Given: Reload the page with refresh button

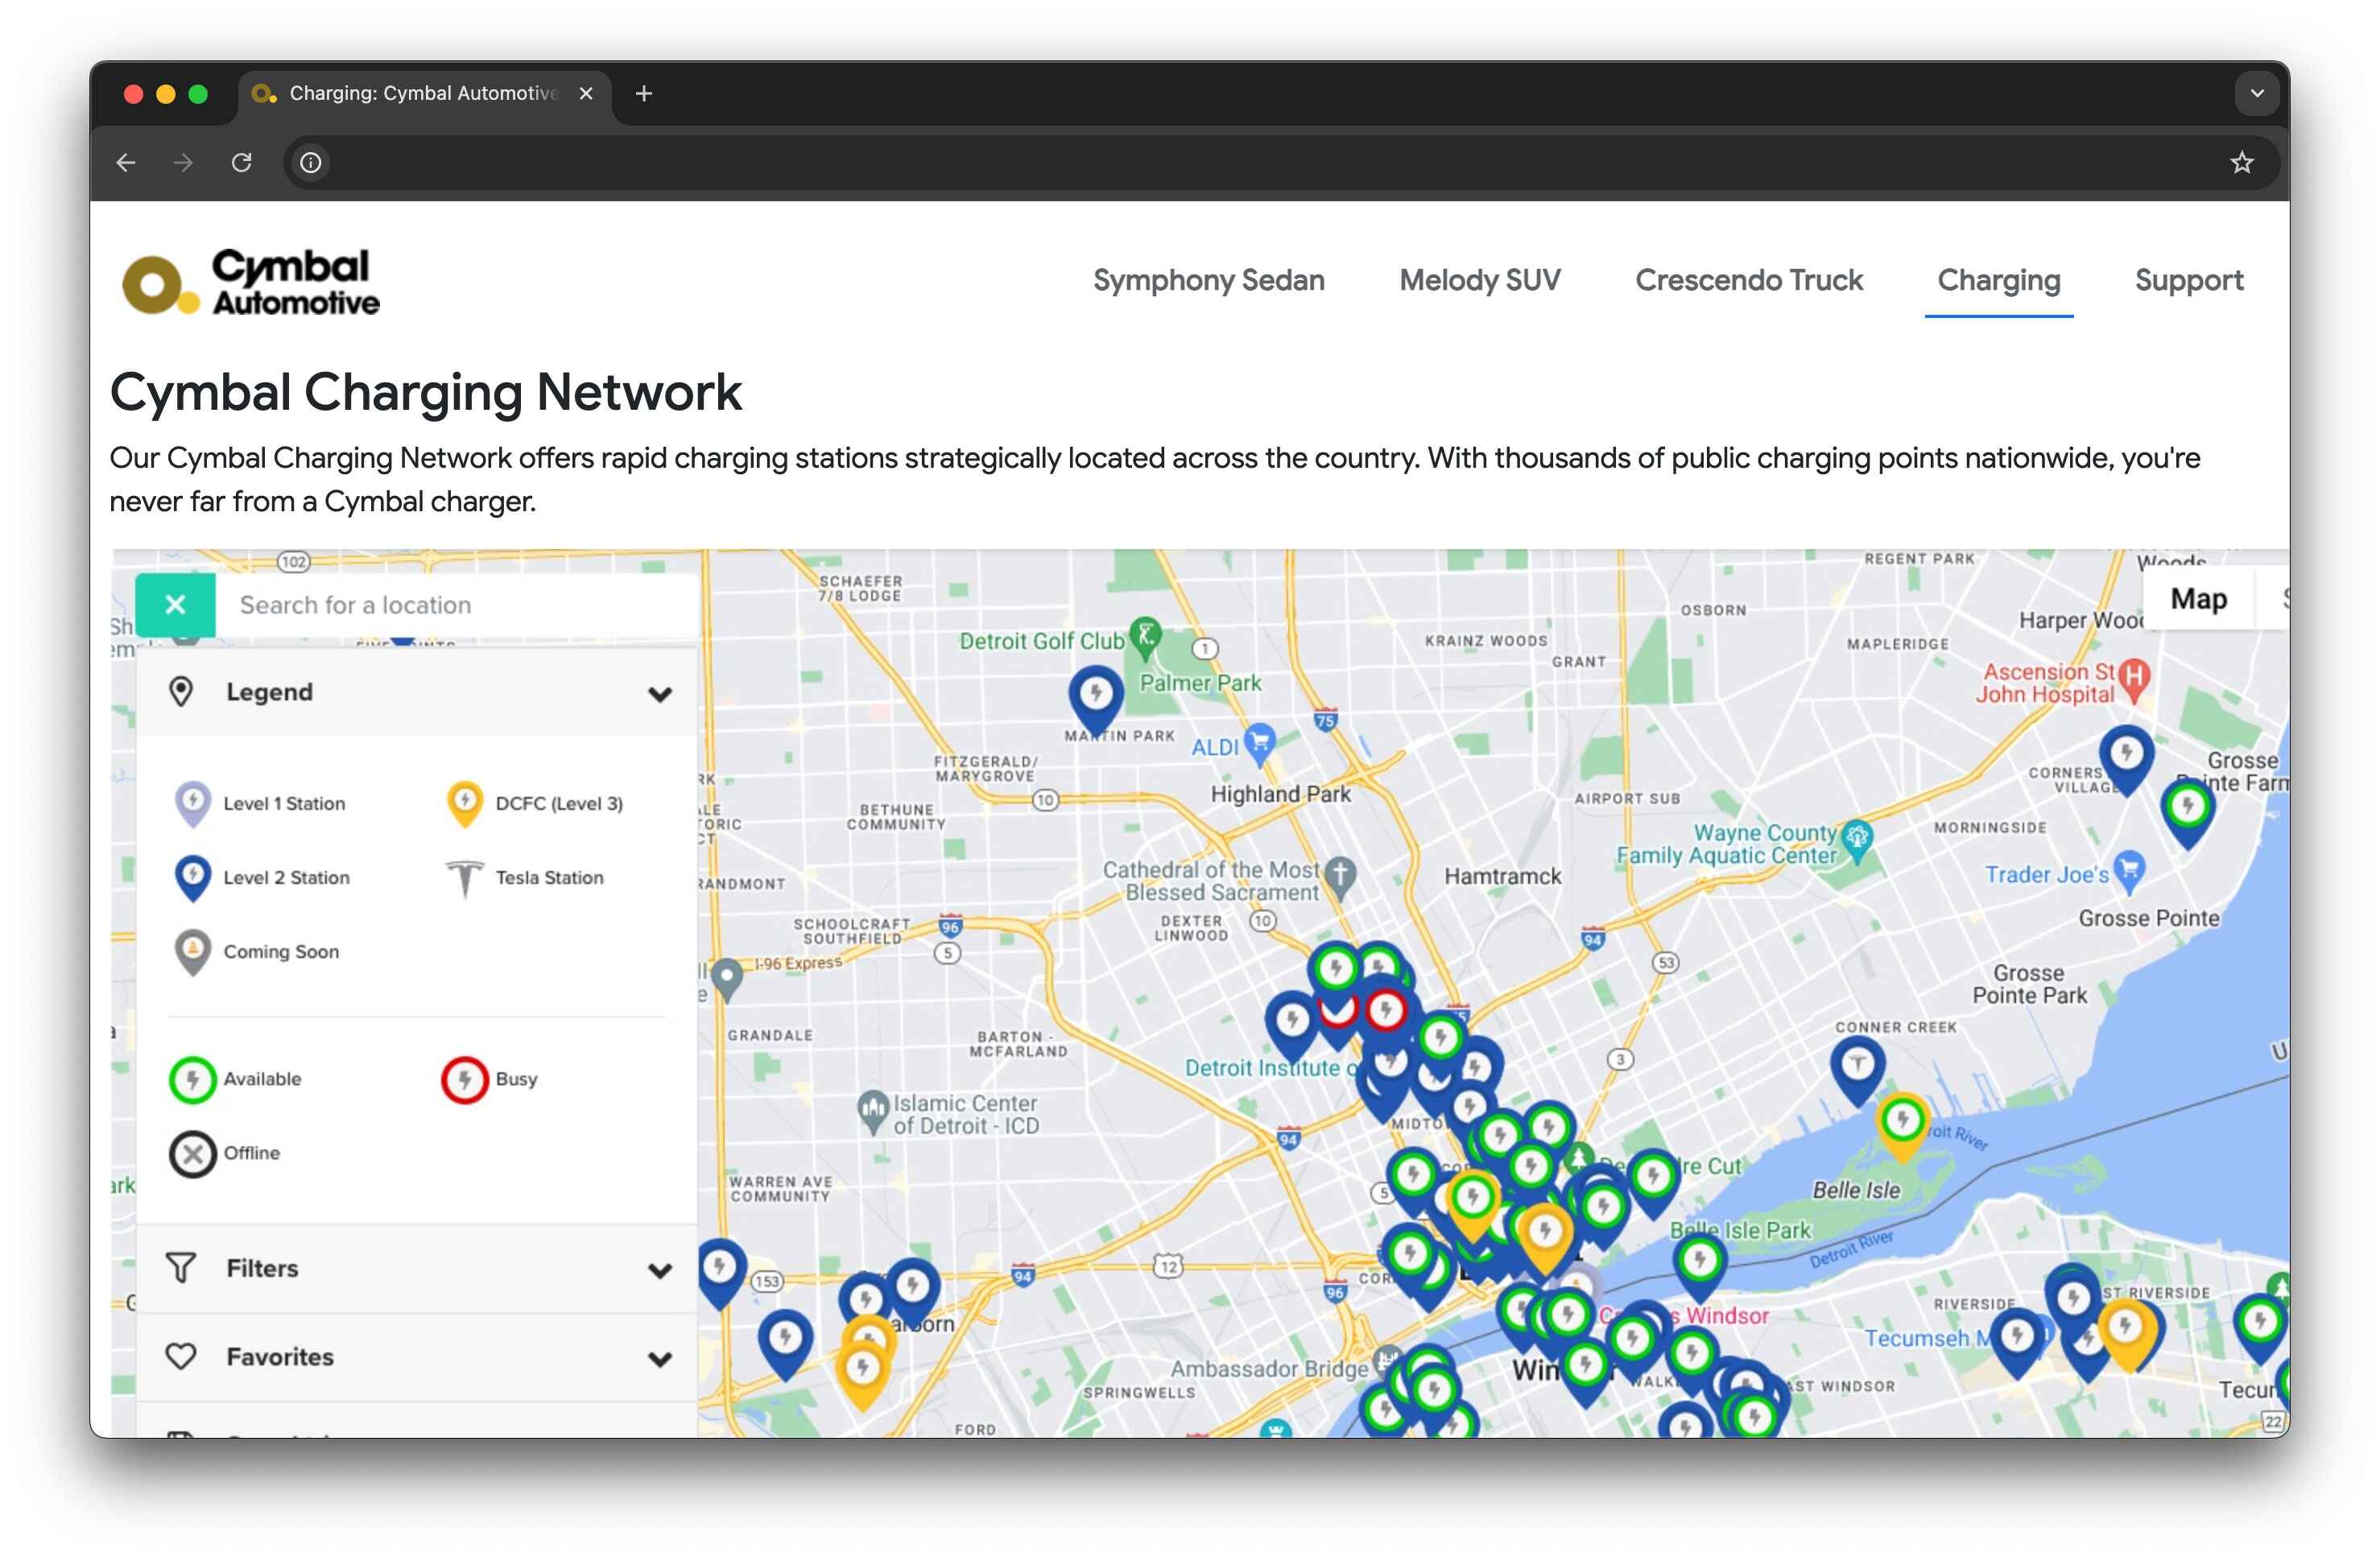Looking at the screenshot, I should pos(241,162).
